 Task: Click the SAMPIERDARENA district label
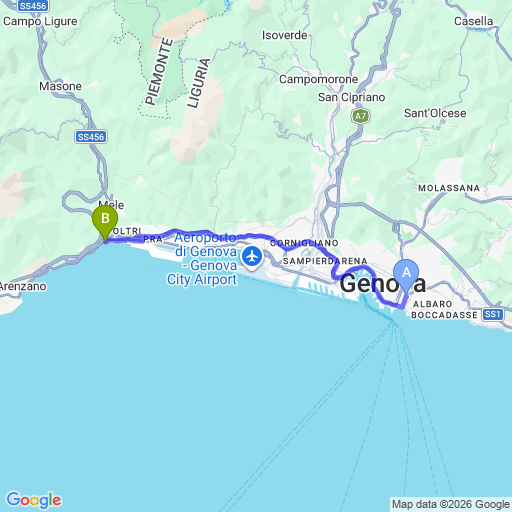coord(325,261)
